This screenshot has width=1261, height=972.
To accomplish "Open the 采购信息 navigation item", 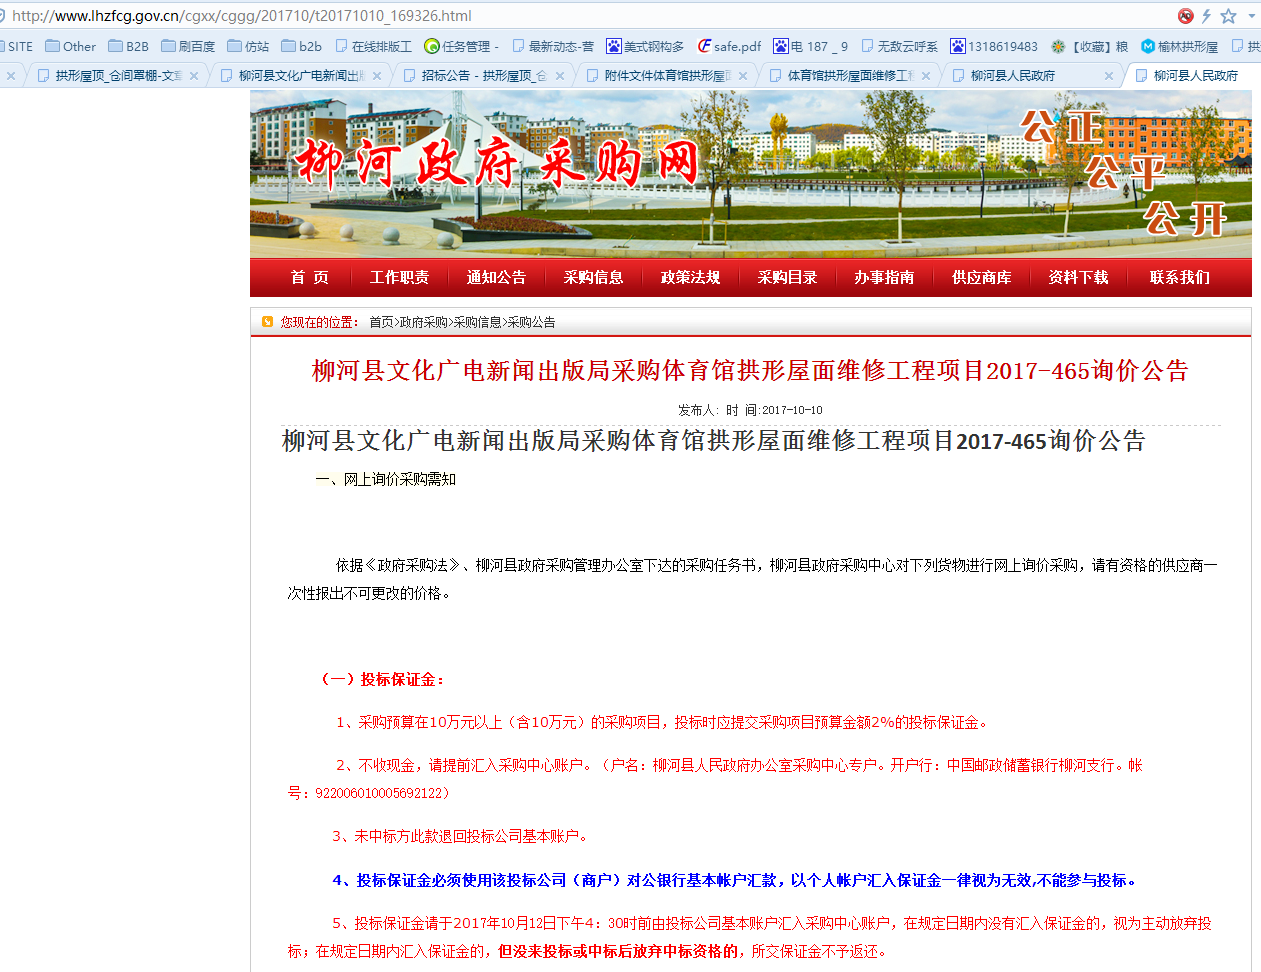I will click(x=593, y=277).
